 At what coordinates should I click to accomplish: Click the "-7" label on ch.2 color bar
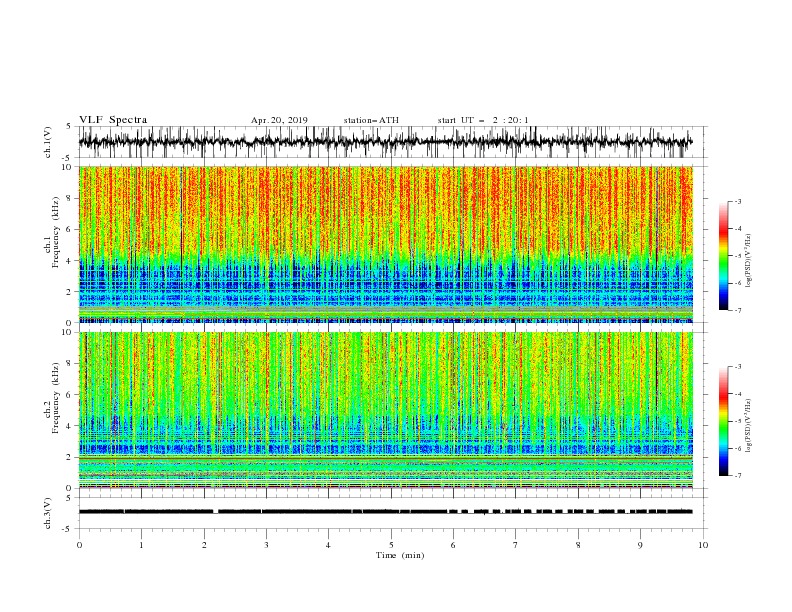(x=738, y=476)
